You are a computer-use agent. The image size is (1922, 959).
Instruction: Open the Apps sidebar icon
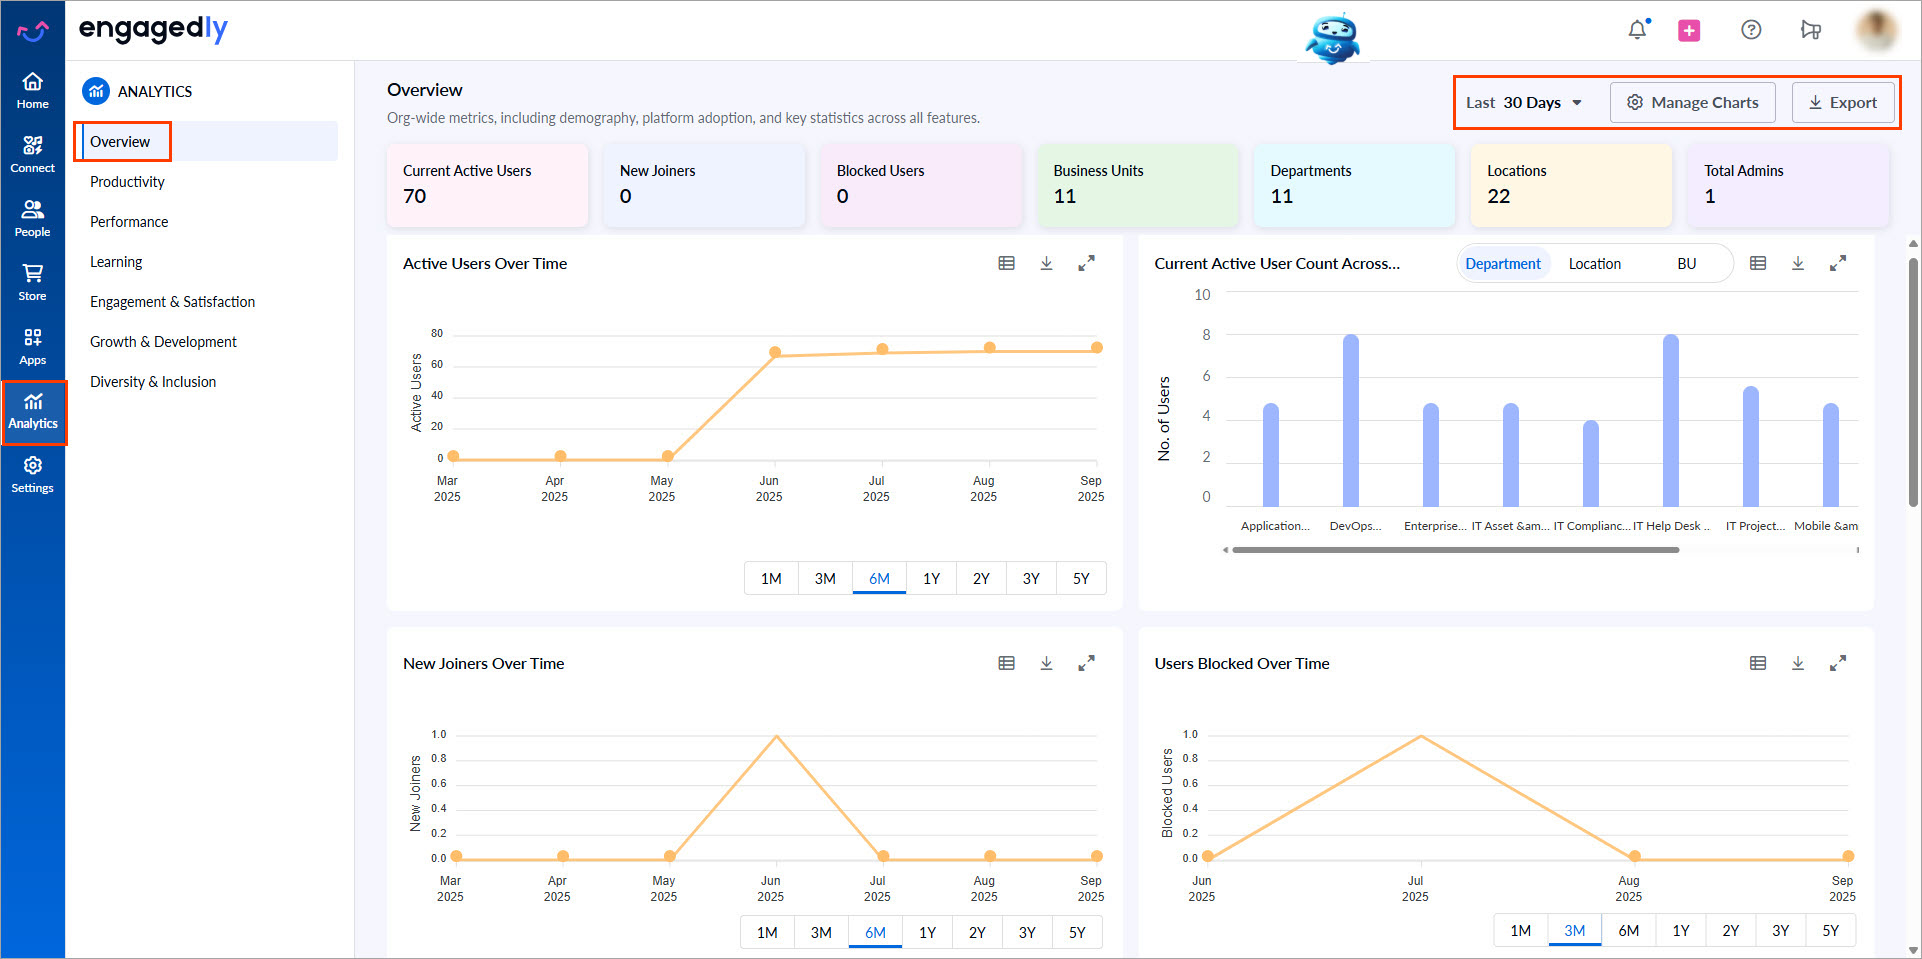(32, 346)
